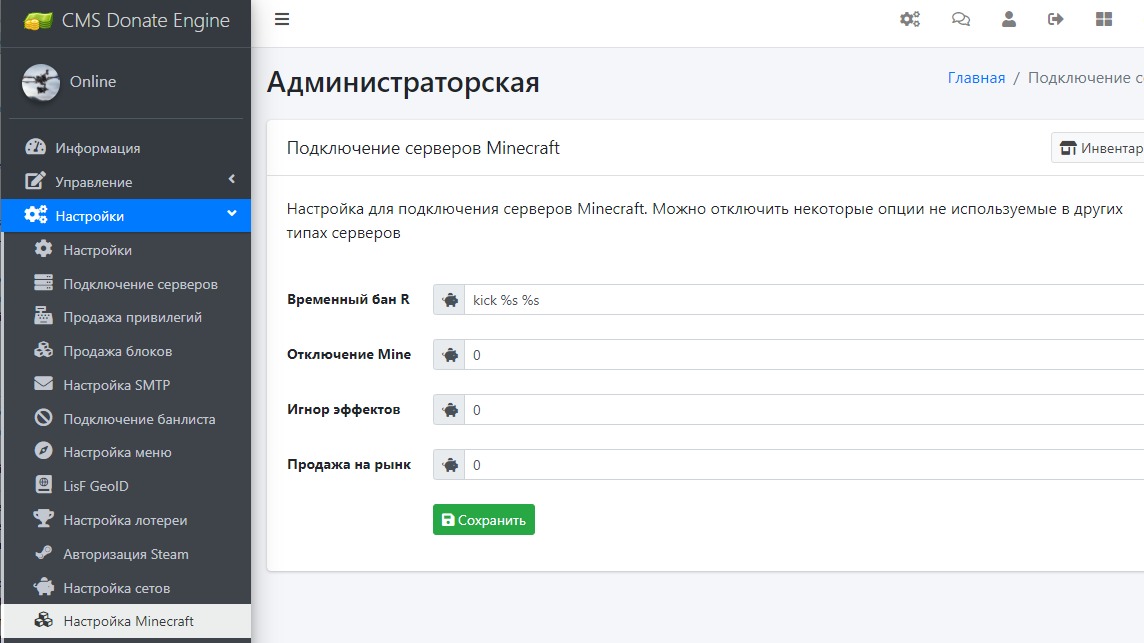Click the user profile icon

(x=1009, y=19)
